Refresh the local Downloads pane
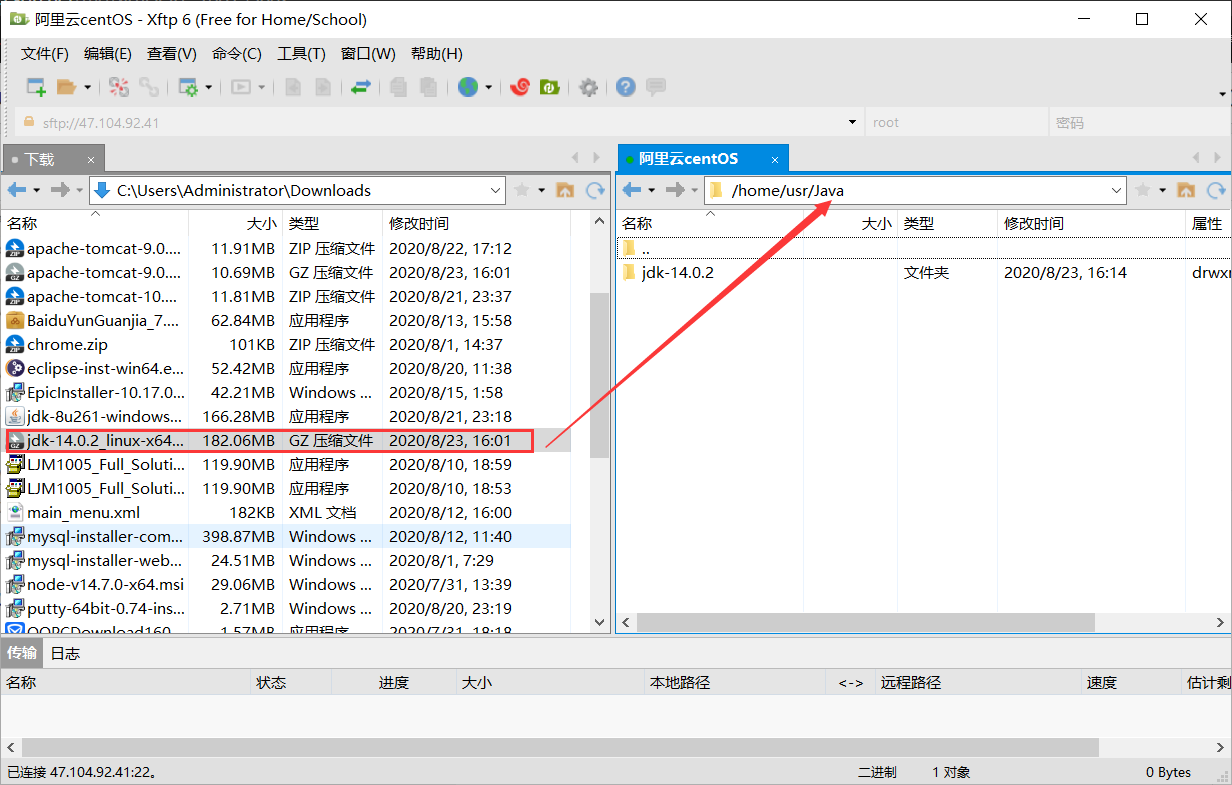The height and width of the screenshot is (785, 1232). coord(595,190)
